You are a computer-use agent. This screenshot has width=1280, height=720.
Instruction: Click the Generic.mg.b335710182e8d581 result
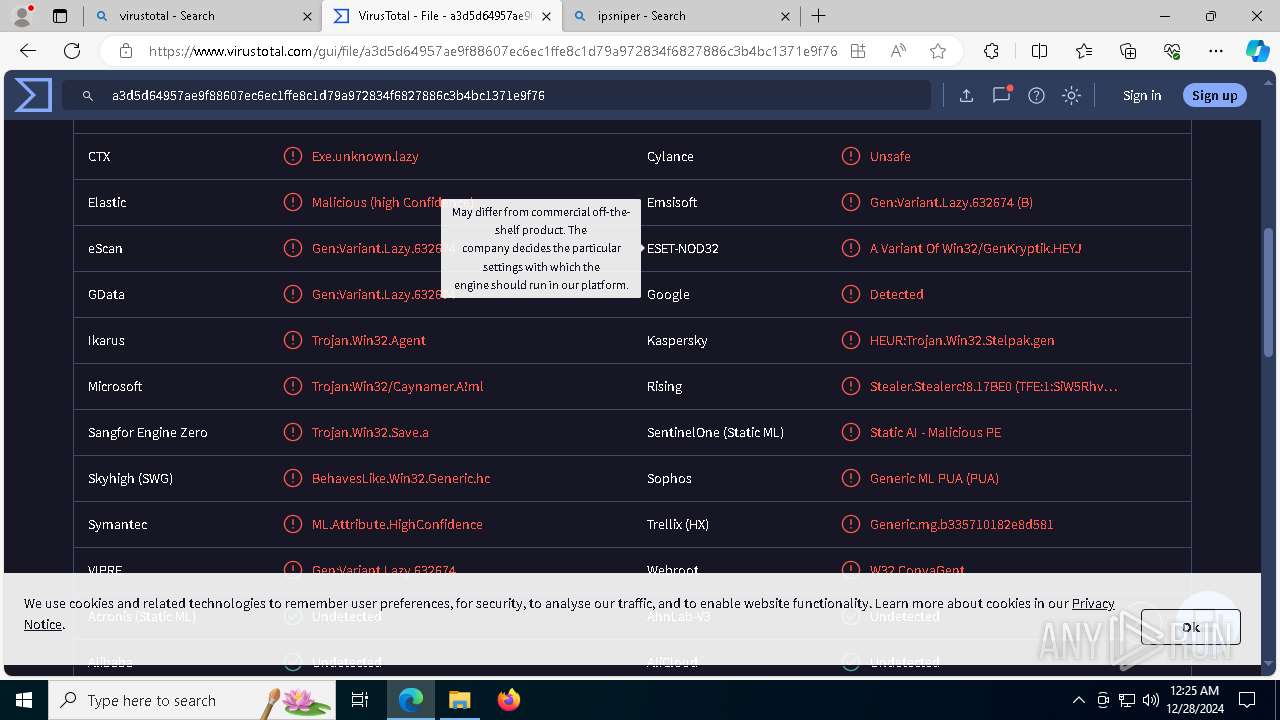pyautogui.click(x=961, y=524)
